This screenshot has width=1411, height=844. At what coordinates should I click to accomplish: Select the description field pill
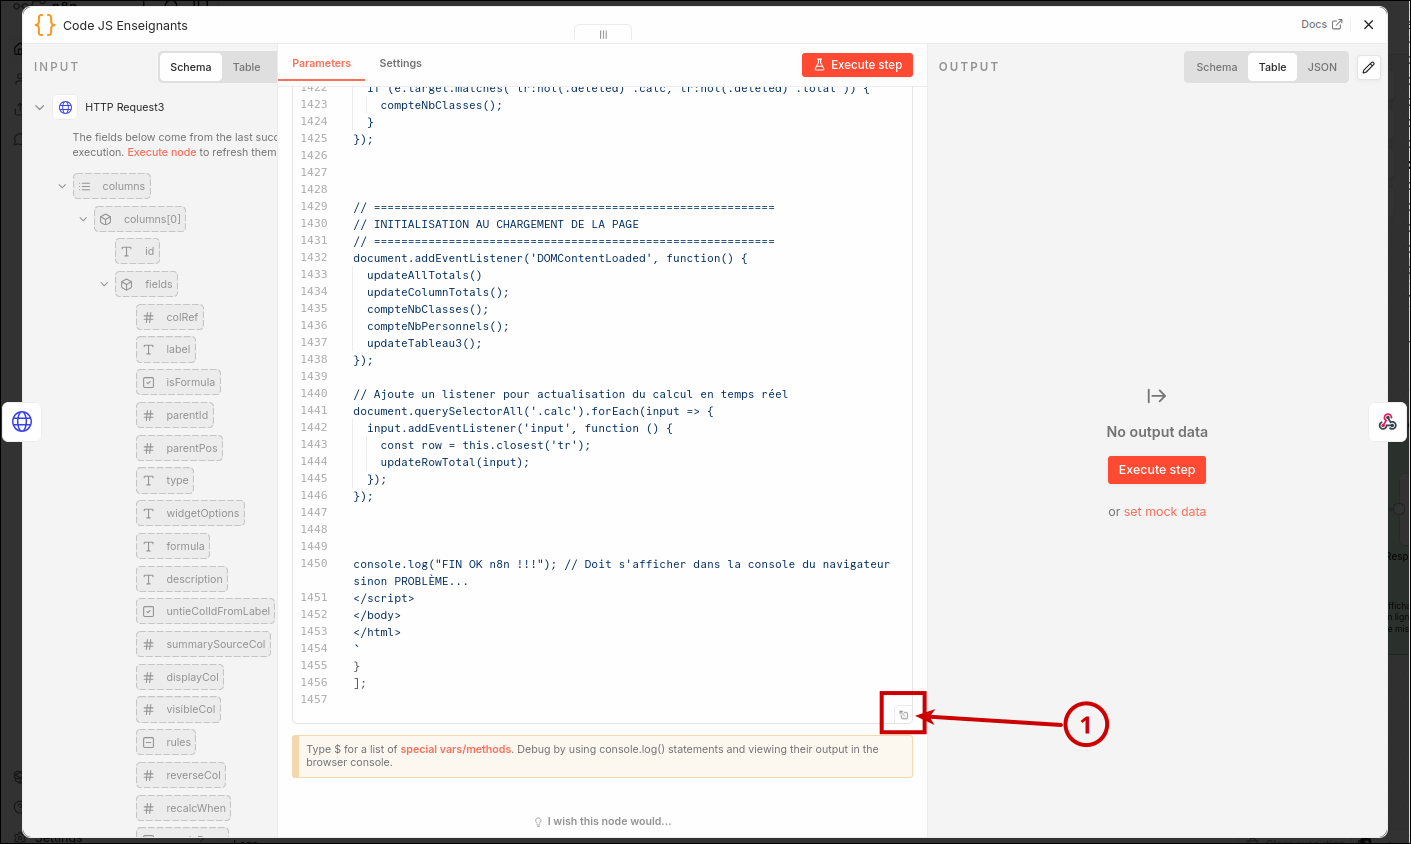(x=182, y=579)
